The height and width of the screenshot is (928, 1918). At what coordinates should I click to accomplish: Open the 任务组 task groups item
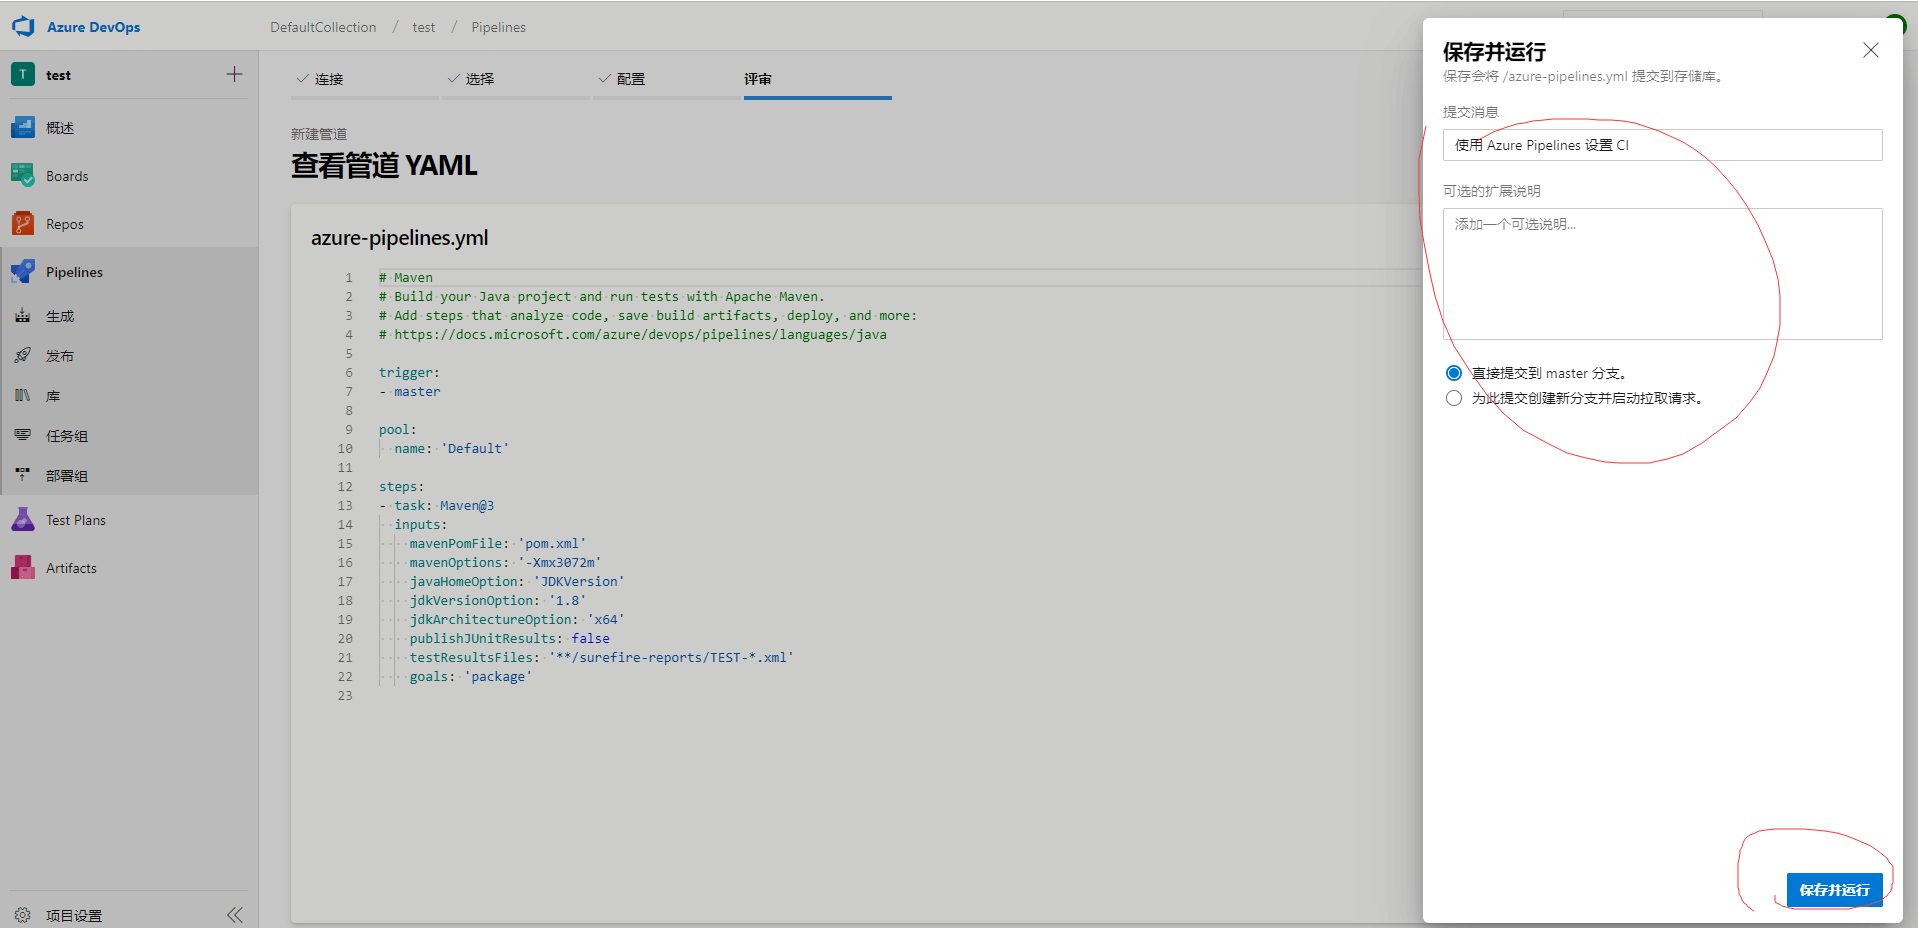(66, 436)
